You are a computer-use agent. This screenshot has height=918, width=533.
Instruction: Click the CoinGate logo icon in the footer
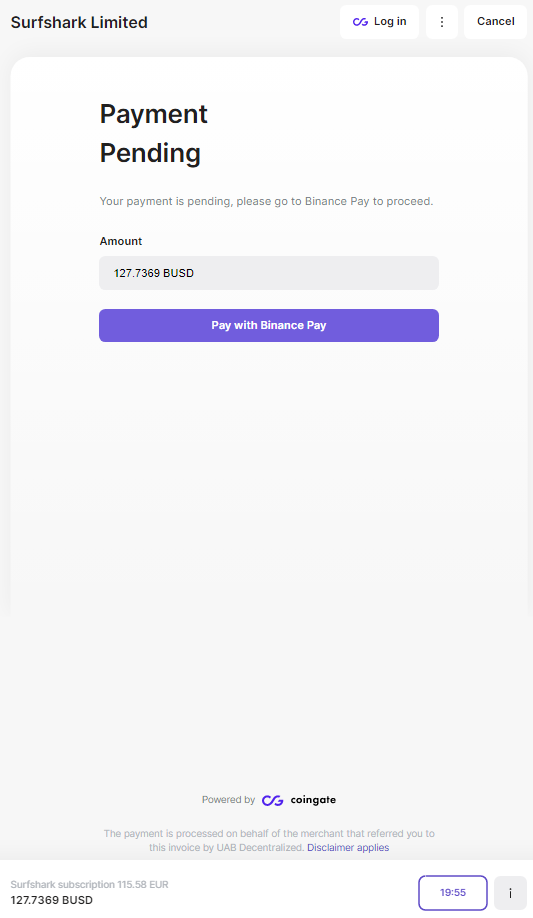pyautogui.click(x=272, y=800)
